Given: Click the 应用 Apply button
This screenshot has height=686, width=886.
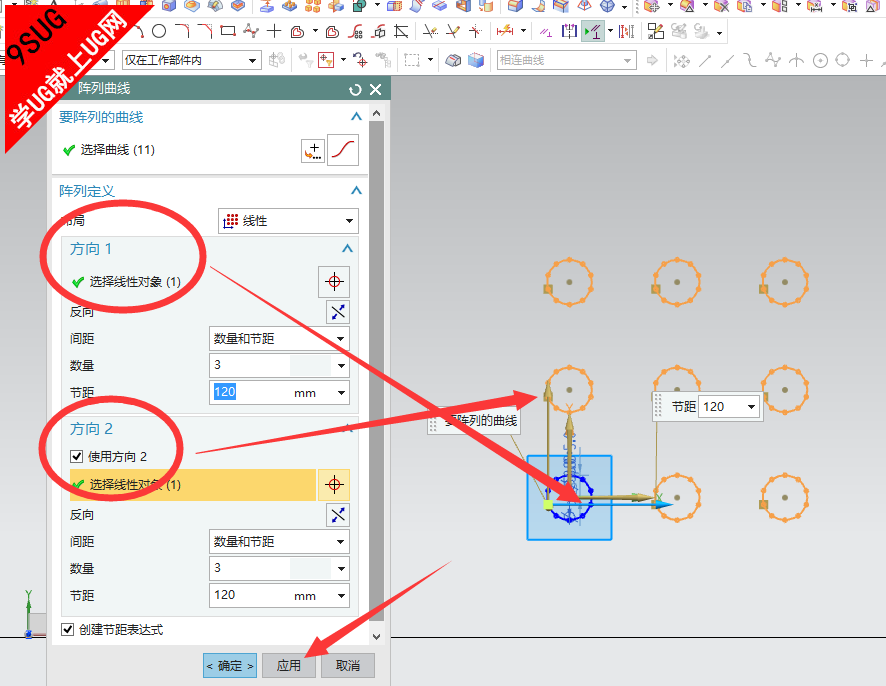Looking at the screenshot, I should pos(289,666).
